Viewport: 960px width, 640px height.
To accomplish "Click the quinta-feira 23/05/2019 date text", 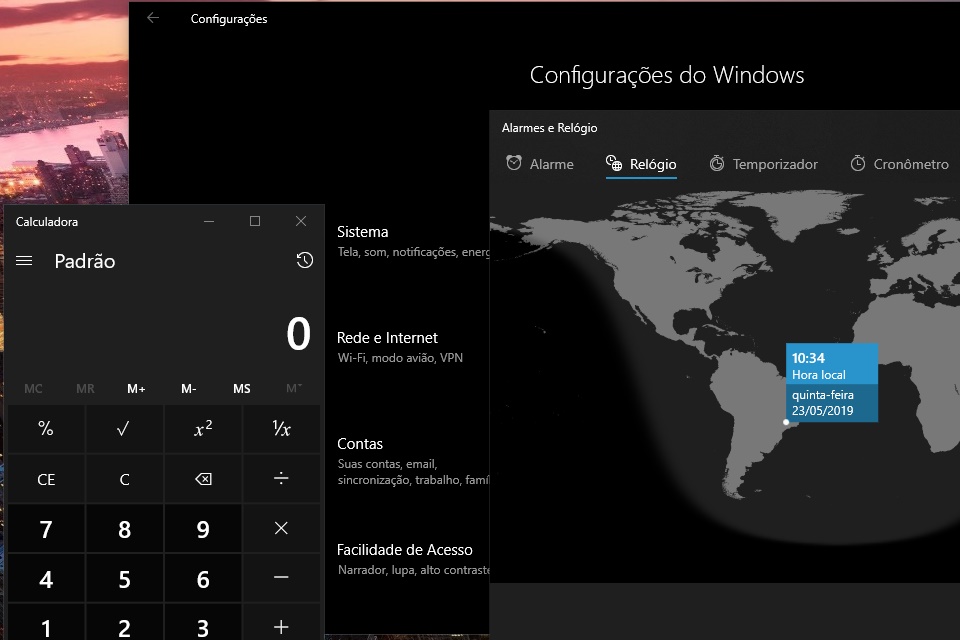I will 822,402.
